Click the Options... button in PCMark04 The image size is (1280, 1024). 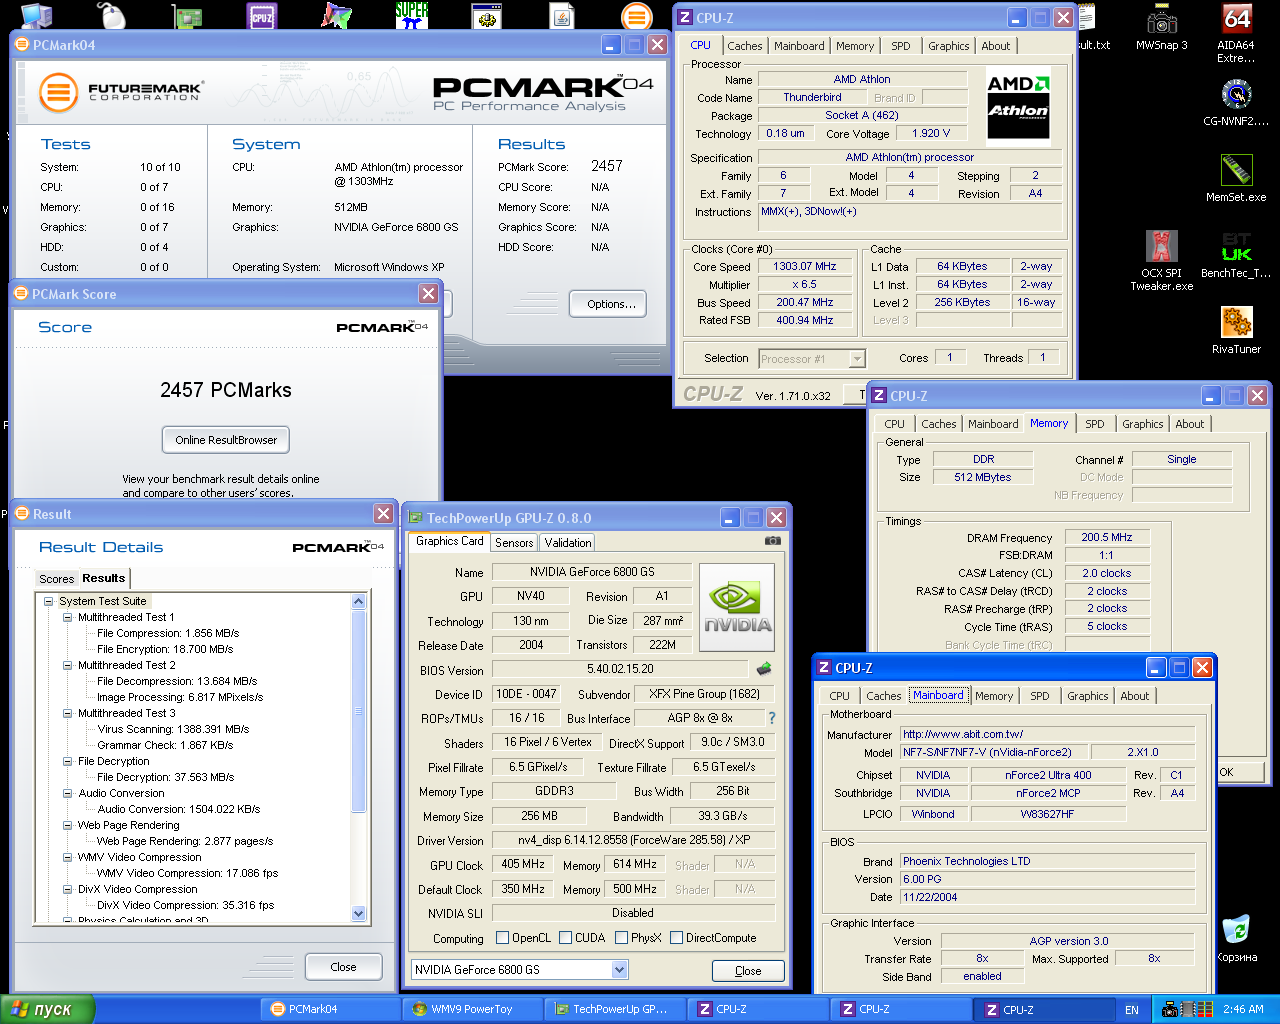608,304
